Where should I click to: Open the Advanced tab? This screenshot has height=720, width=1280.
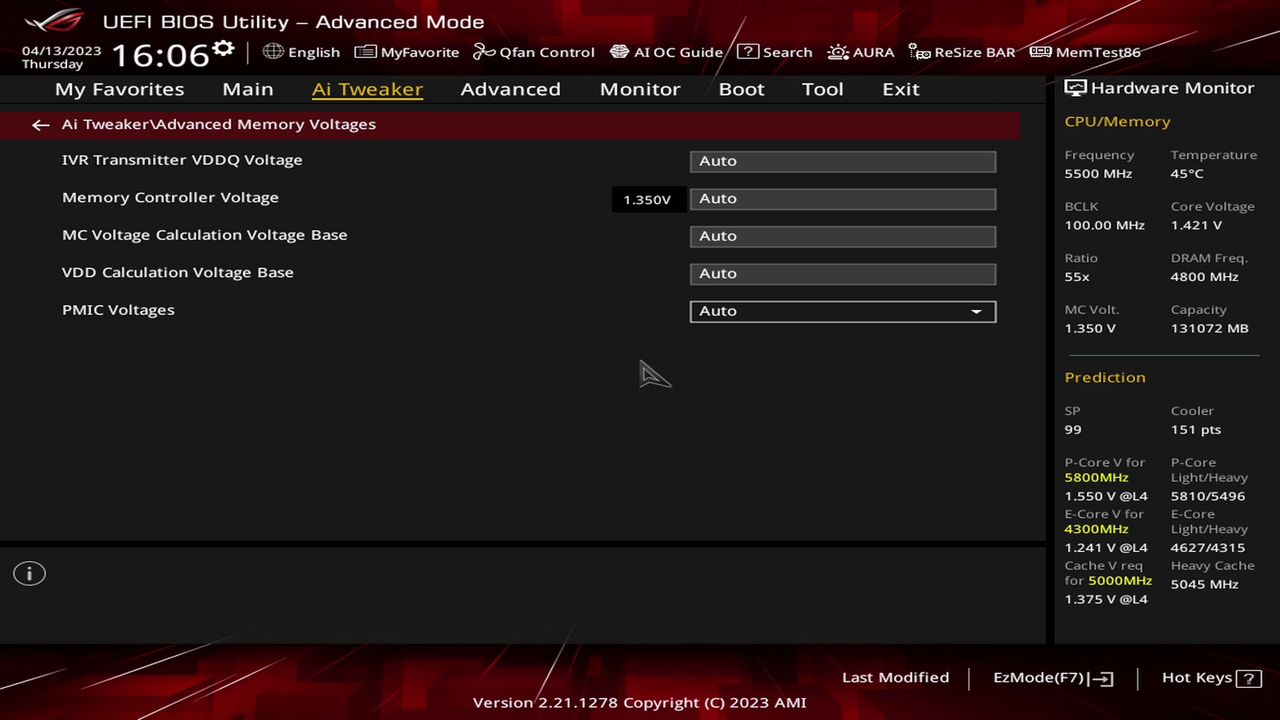[510, 89]
